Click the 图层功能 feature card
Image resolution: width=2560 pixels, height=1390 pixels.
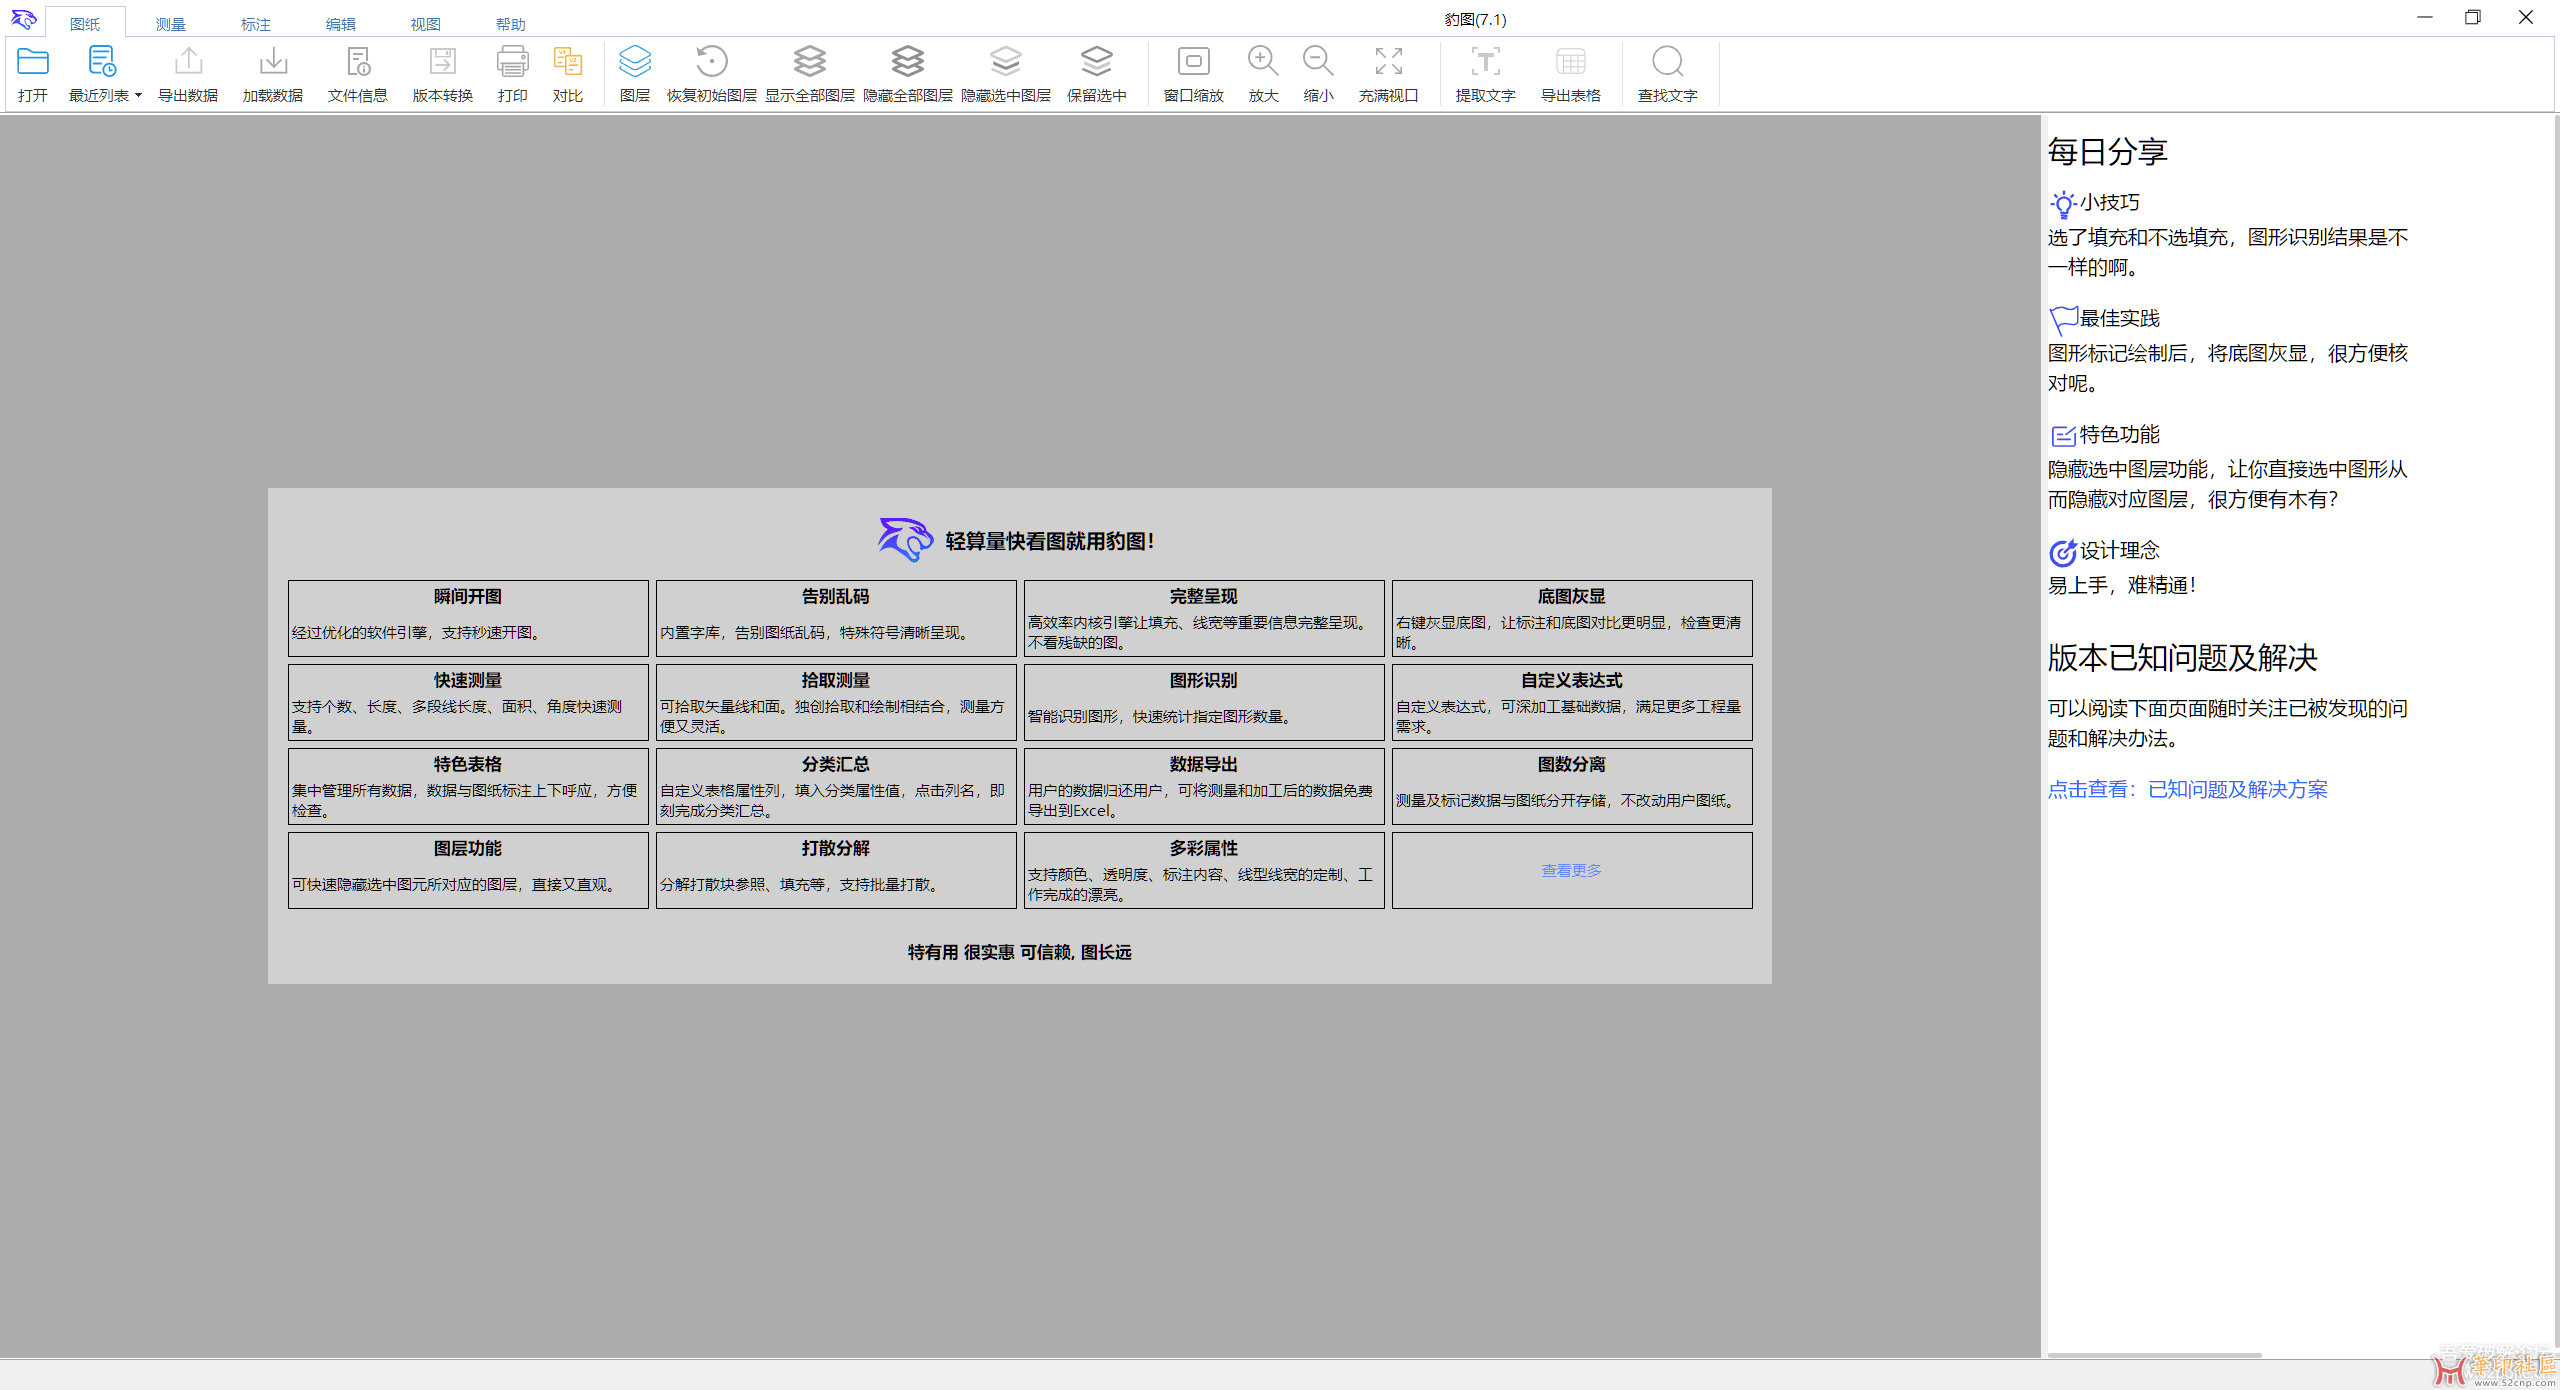[x=468, y=870]
